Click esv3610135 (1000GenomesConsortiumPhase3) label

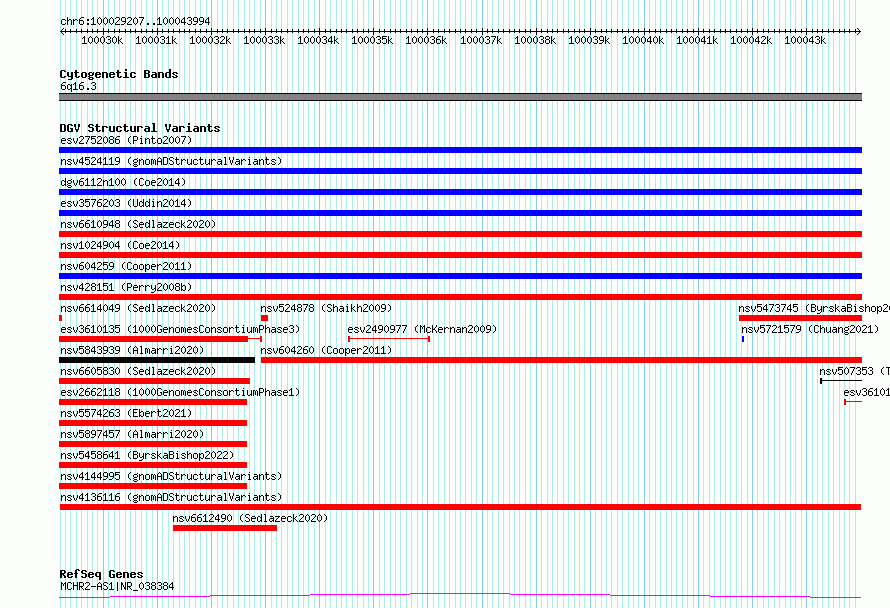coord(180,329)
